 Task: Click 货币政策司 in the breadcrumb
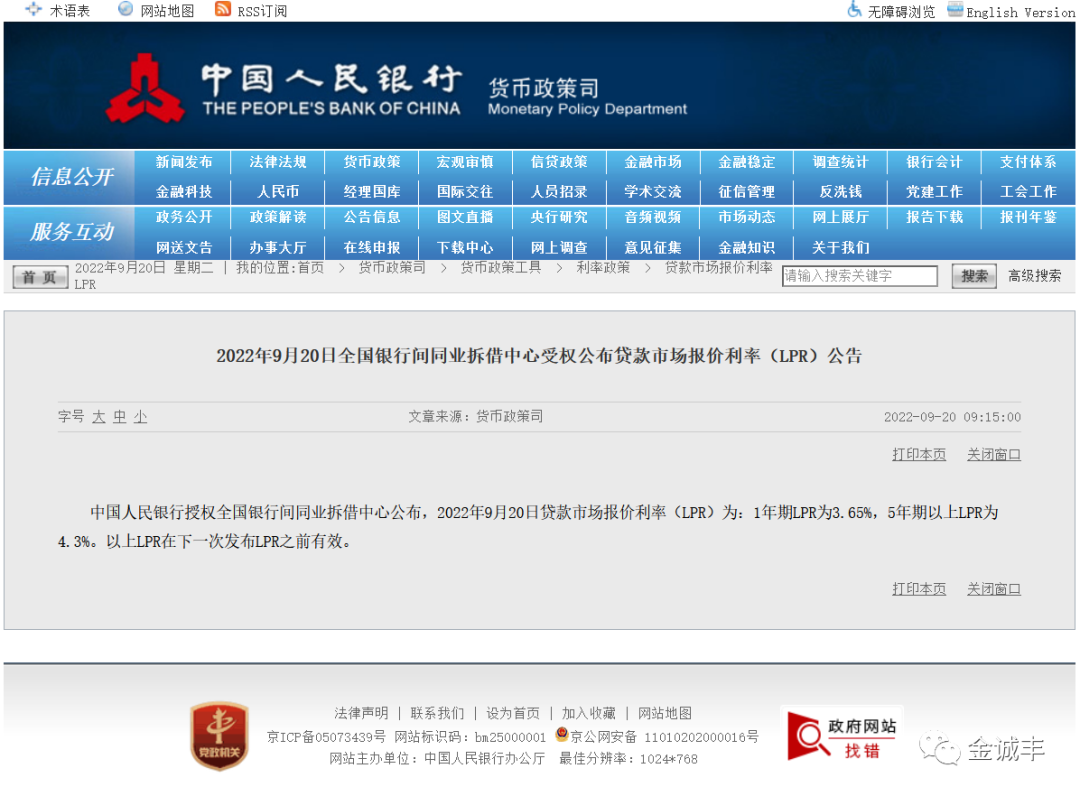(392, 267)
